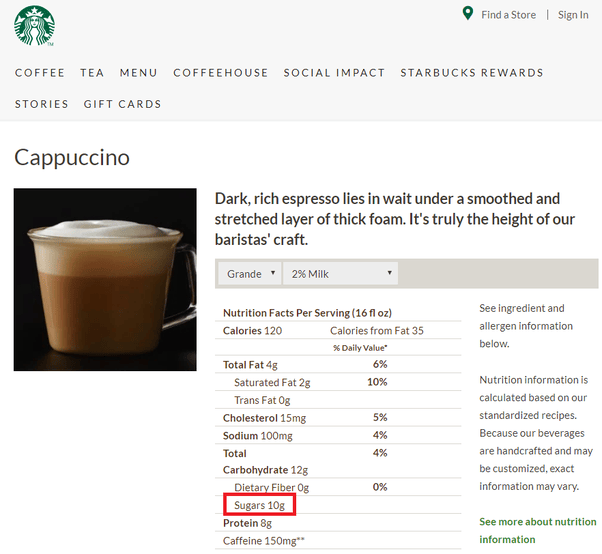This screenshot has height=554, width=602.
Task: Click the Total Fat 4g row
Action: [338, 364]
